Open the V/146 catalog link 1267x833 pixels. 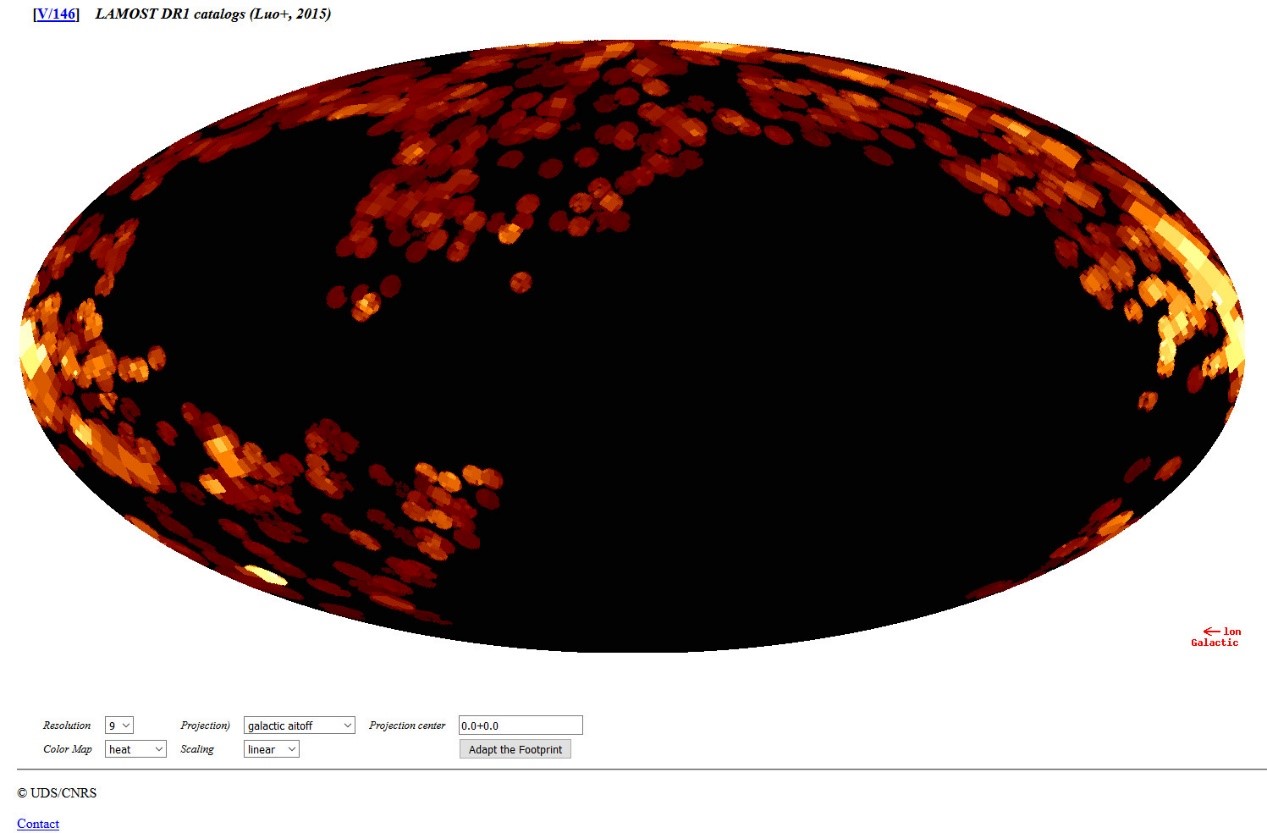tap(56, 14)
